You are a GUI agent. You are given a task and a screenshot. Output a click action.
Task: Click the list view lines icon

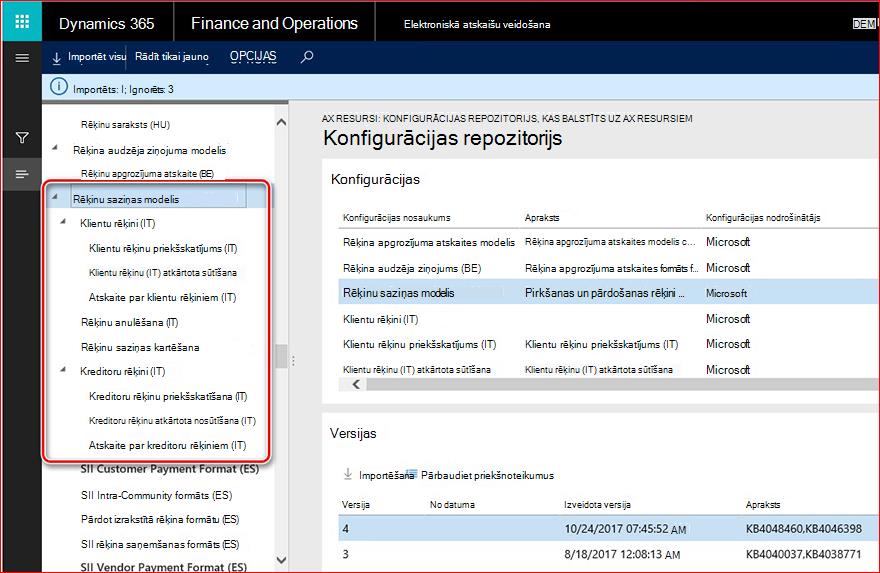(22, 175)
